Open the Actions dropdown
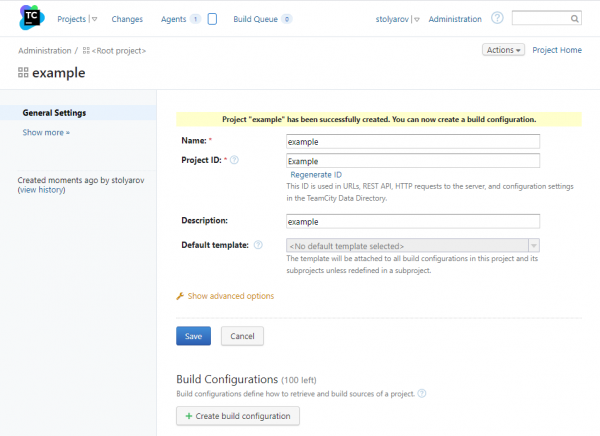This screenshot has height=436, width=600. pyautogui.click(x=502, y=50)
